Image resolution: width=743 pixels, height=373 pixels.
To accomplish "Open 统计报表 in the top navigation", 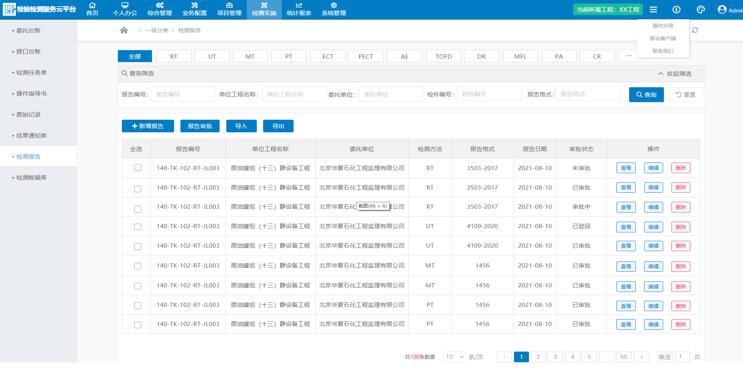I will (x=299, y=9).
